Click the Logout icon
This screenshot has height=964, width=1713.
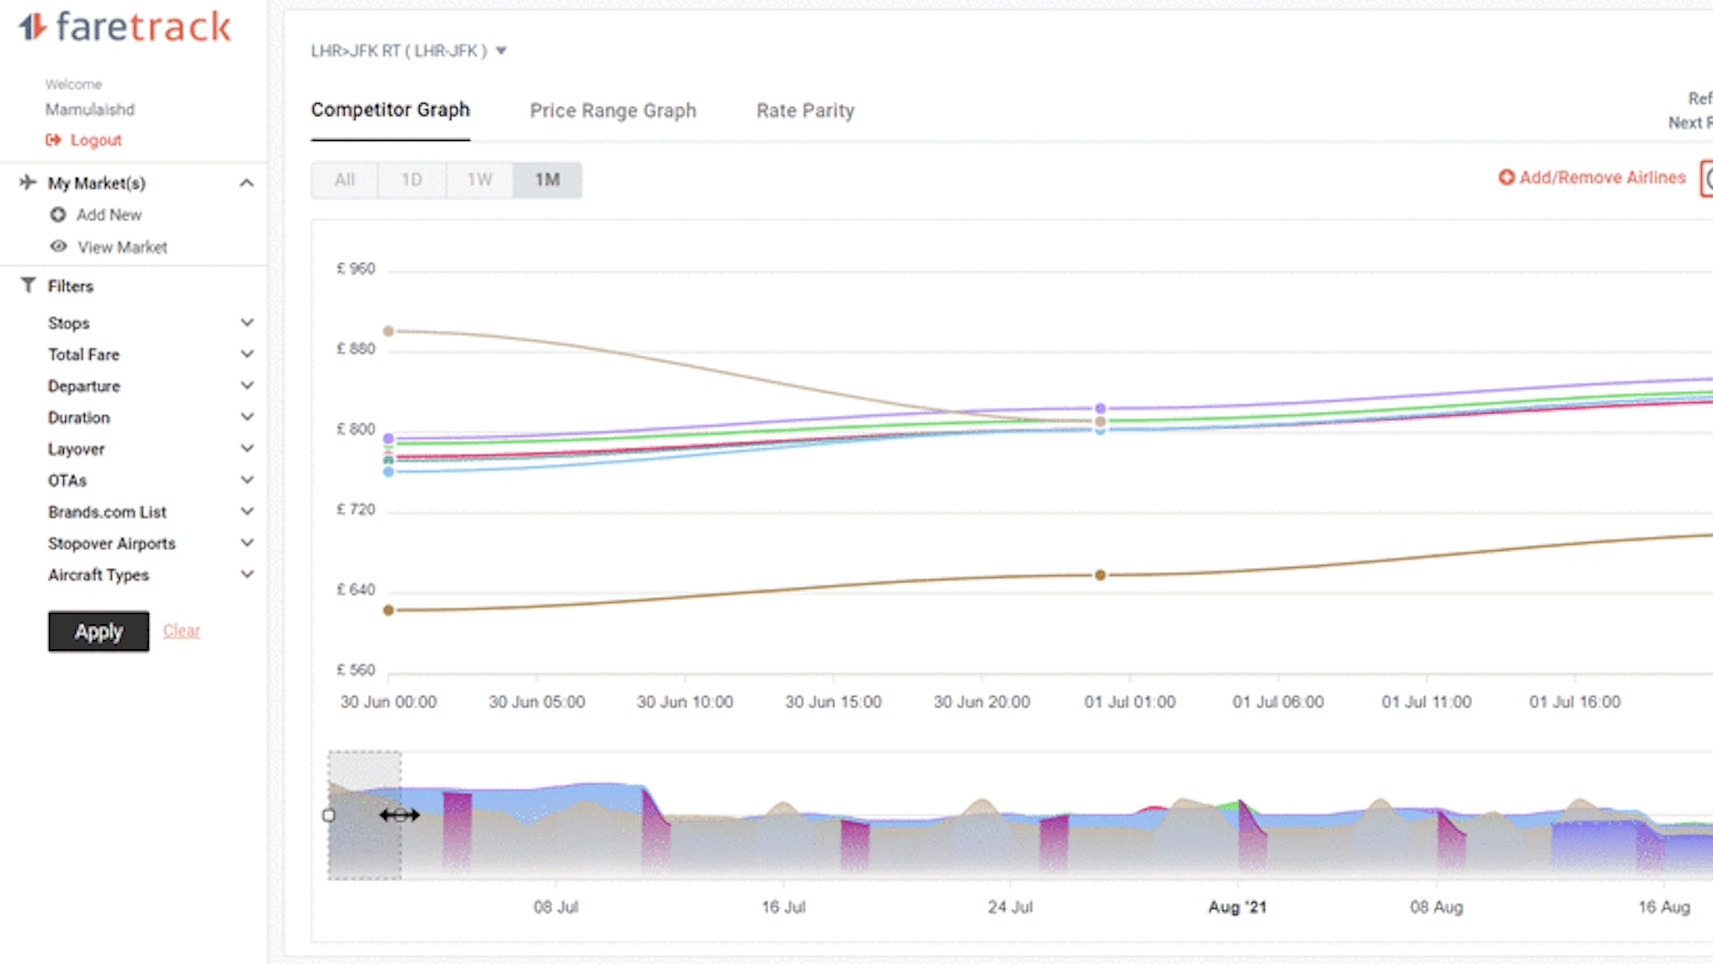coord(53,140)
